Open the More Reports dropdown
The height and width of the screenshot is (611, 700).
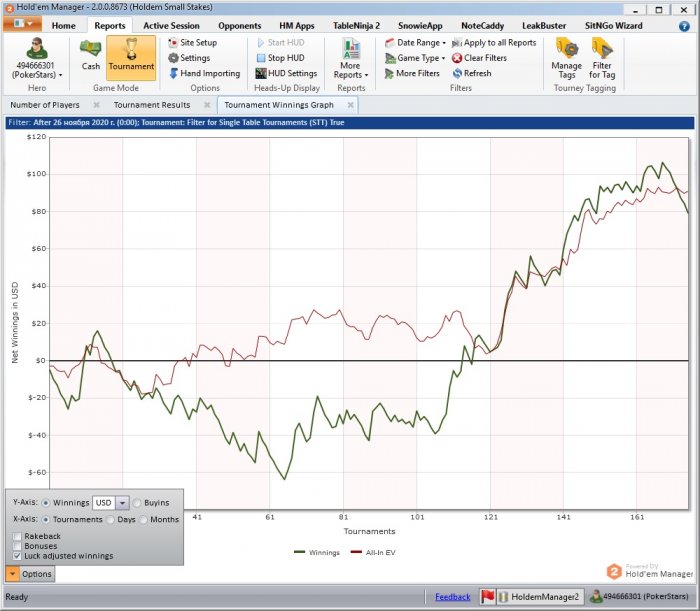350,59
